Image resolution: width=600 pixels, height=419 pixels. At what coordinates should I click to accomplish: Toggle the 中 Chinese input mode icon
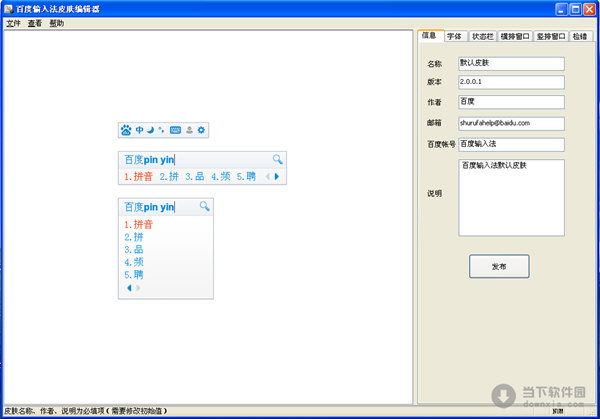click(x=140, y=130)
